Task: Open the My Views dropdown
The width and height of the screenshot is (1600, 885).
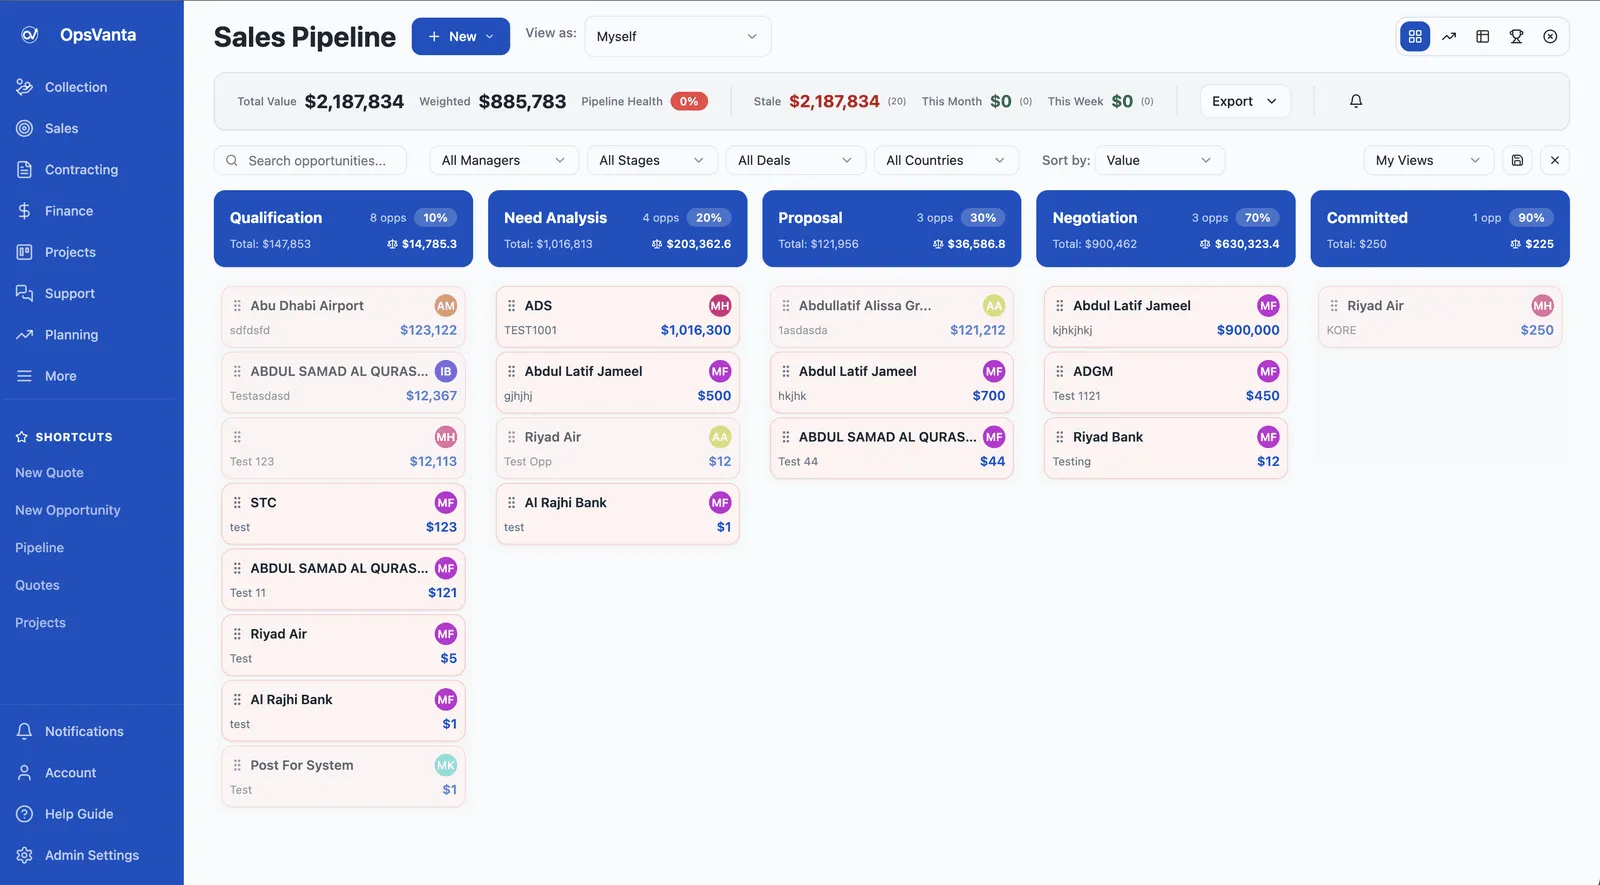Action: point(1428,160)
